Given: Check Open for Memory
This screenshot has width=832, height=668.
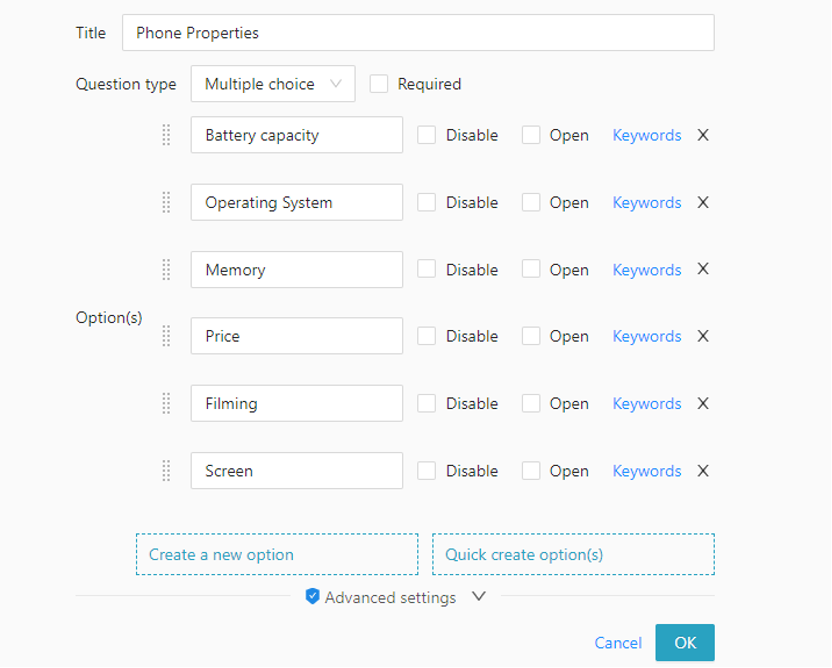Looking at the screenshot, I should point(531,269).
